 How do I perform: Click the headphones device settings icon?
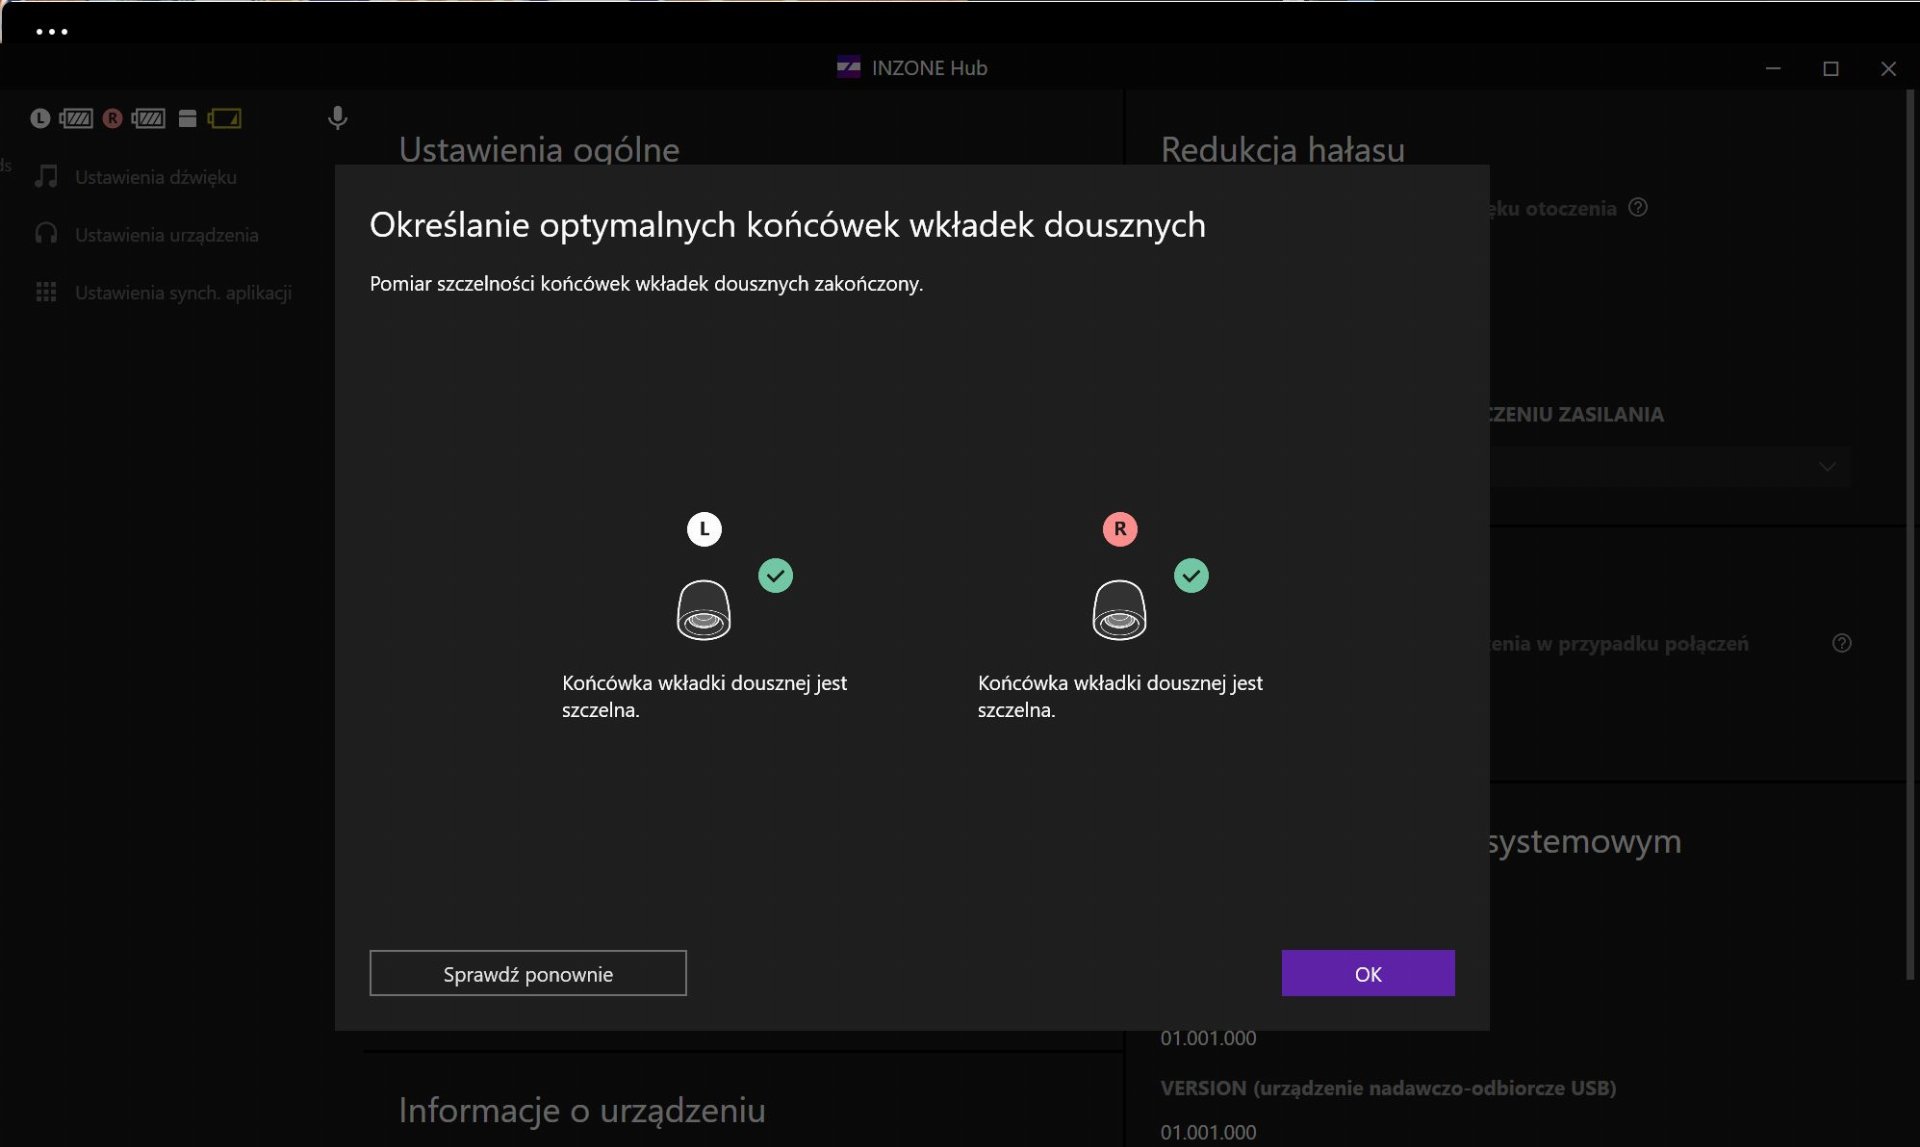(x=46, y=235)
